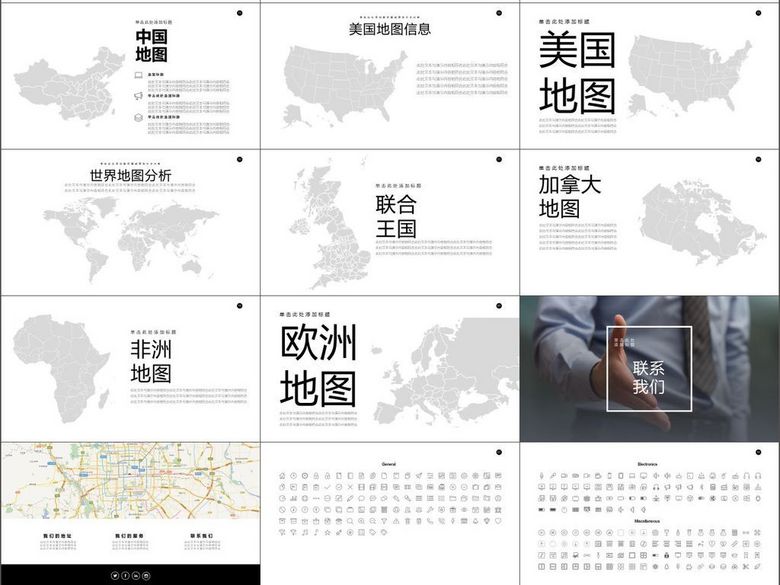Select the grey Africa map graphic
The height and width of the screenshot is (585, 780).
(x=61, y=369)
